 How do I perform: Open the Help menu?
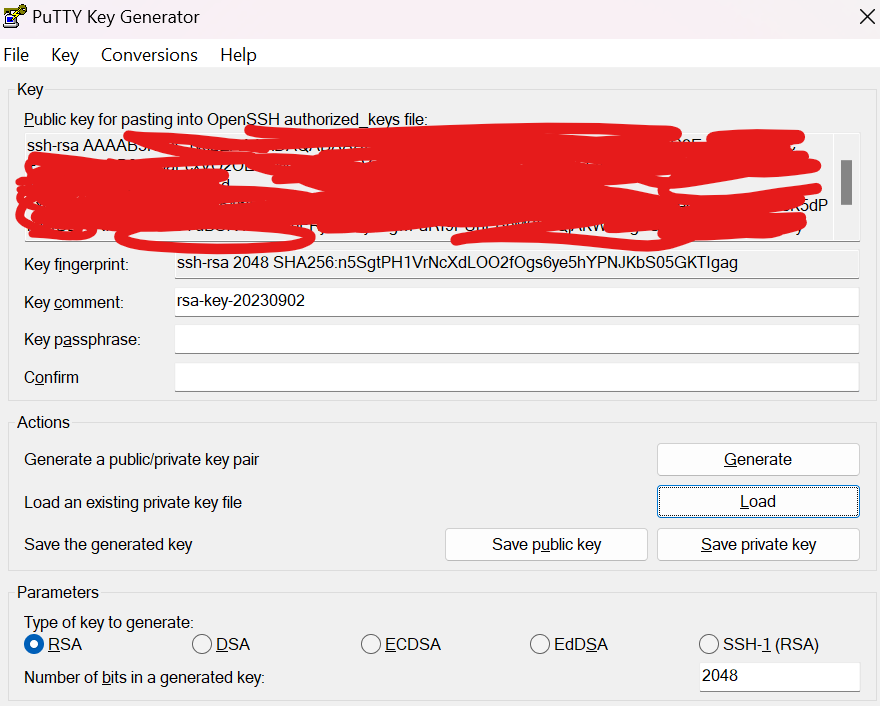click(239, 55)
